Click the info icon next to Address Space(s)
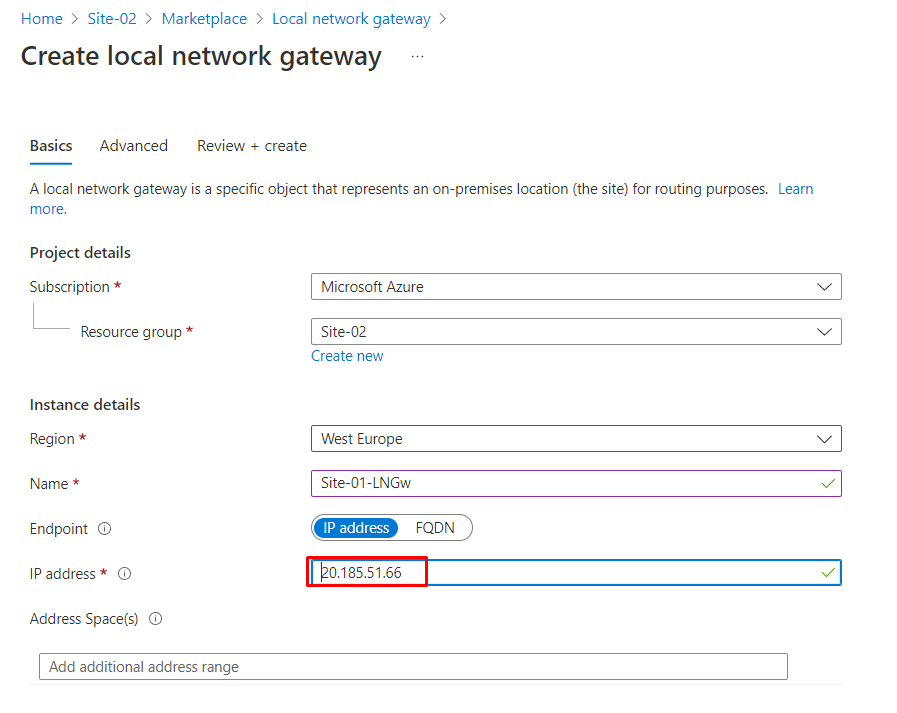This screenshot has width=897, height=713. click(x=156, y=619)
